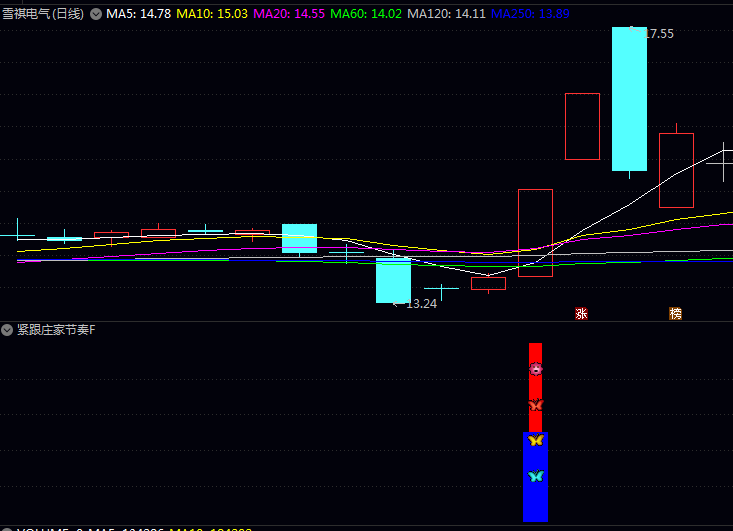This screenshot has height=531, width=733.
Task: Select the cyan candle at 13.24 low
Action: coord(394,280)
